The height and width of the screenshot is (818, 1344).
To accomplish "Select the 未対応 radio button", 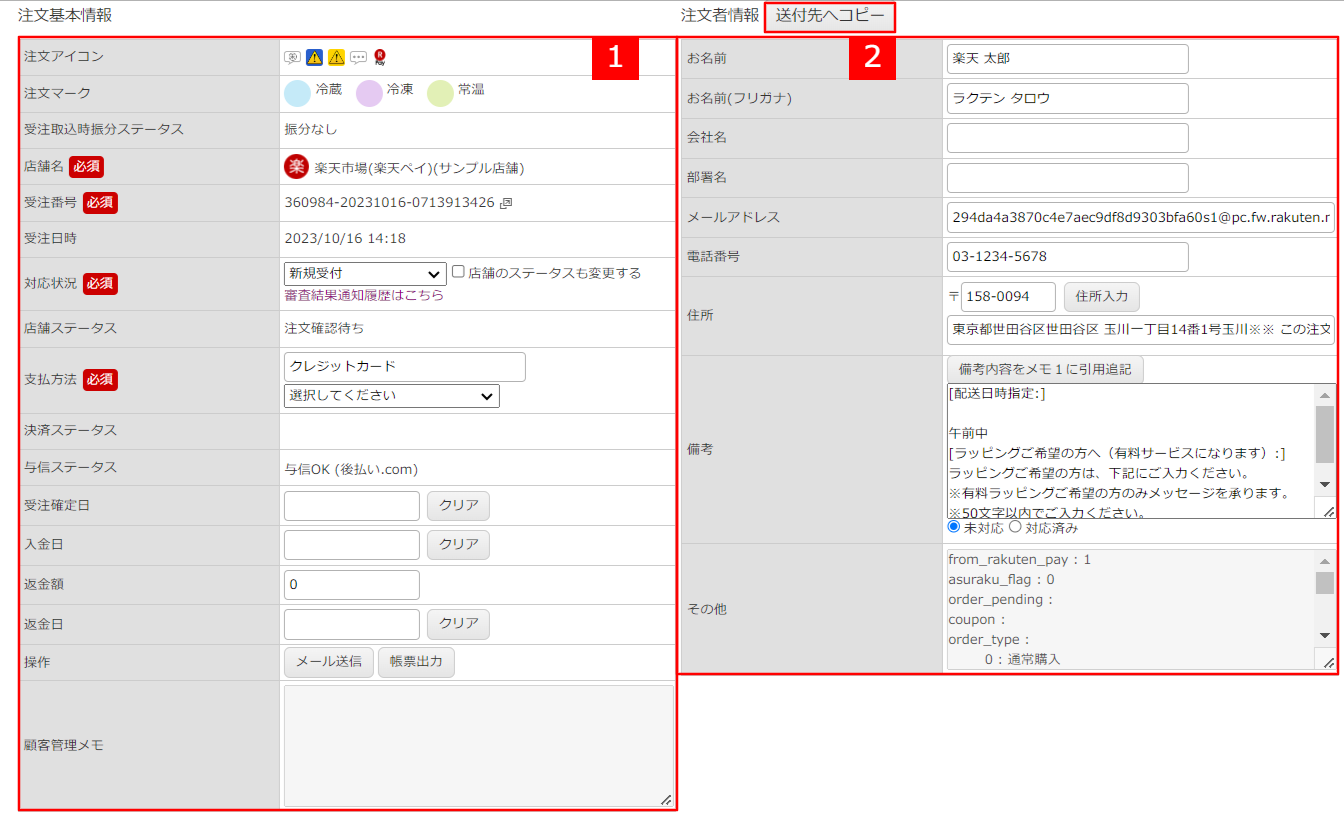I will click(954, 527).
